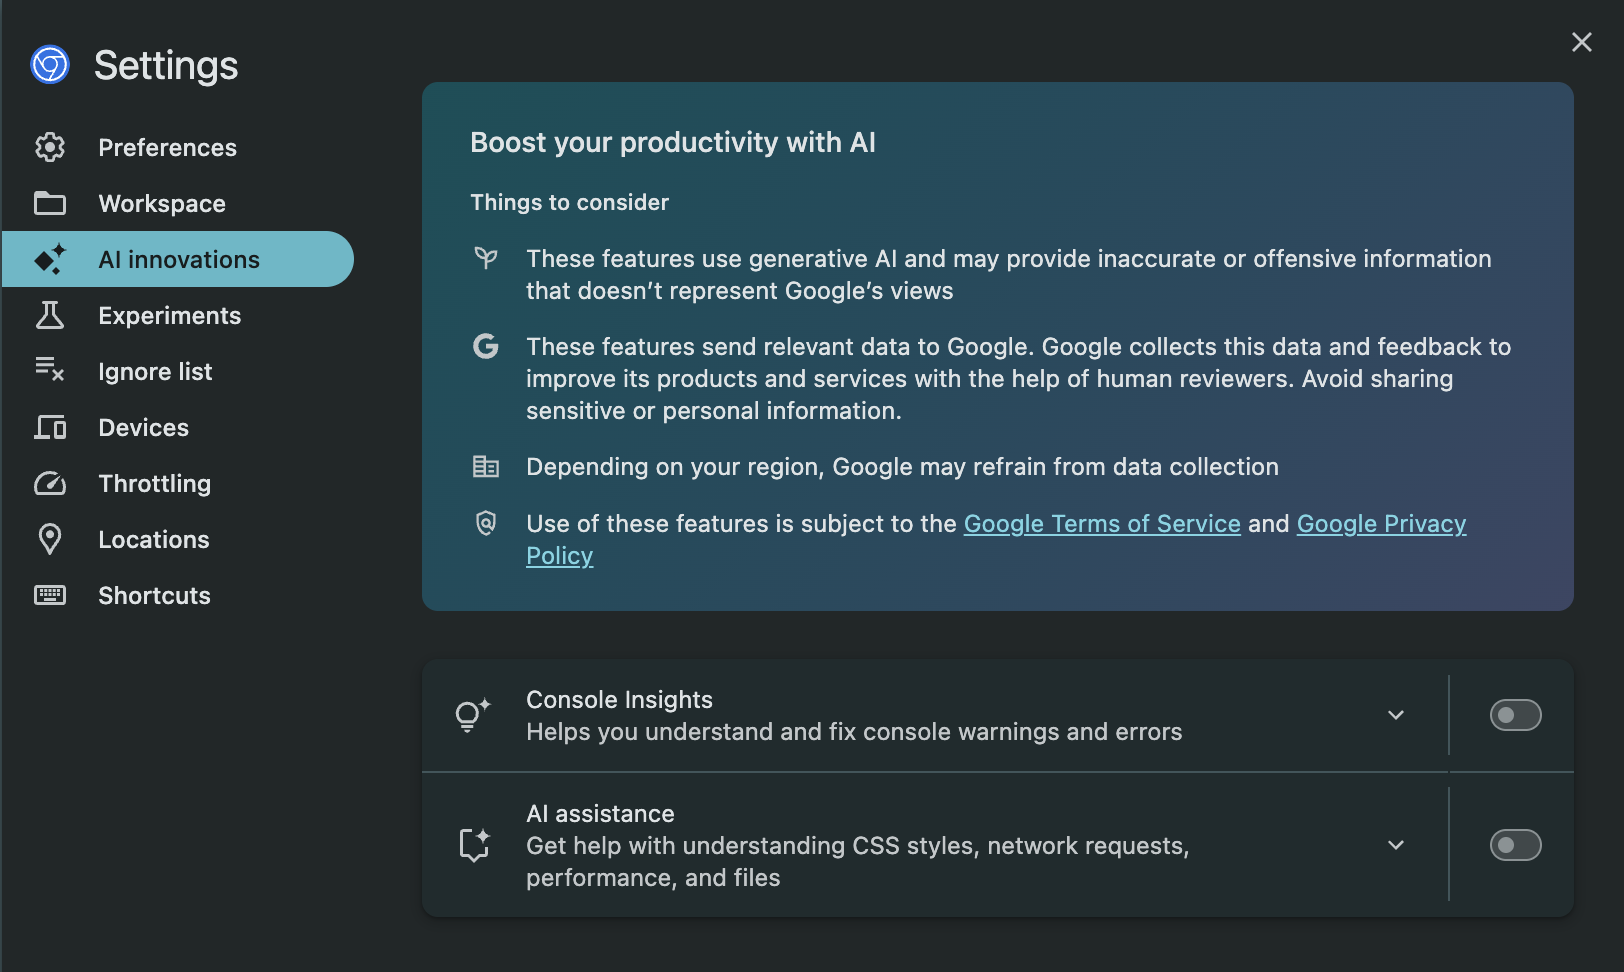Select the AI innovations tab

[179, 259]
